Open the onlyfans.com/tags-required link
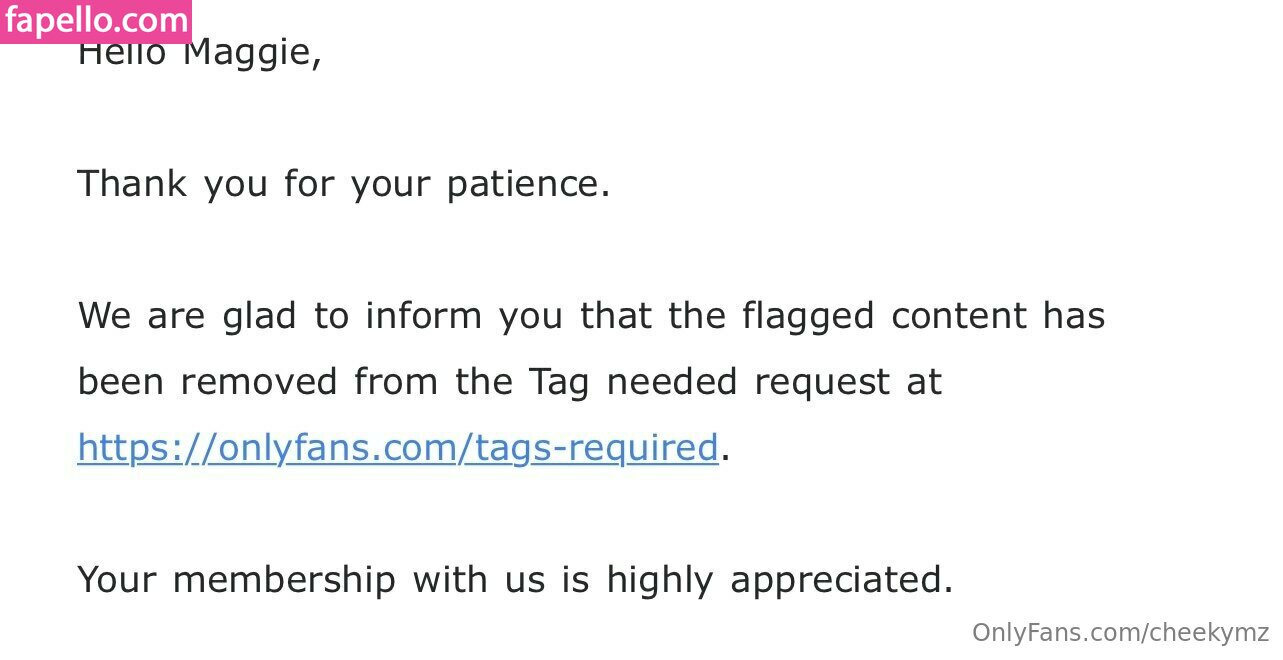1283x660 pixels. click(x=397, y=448)
